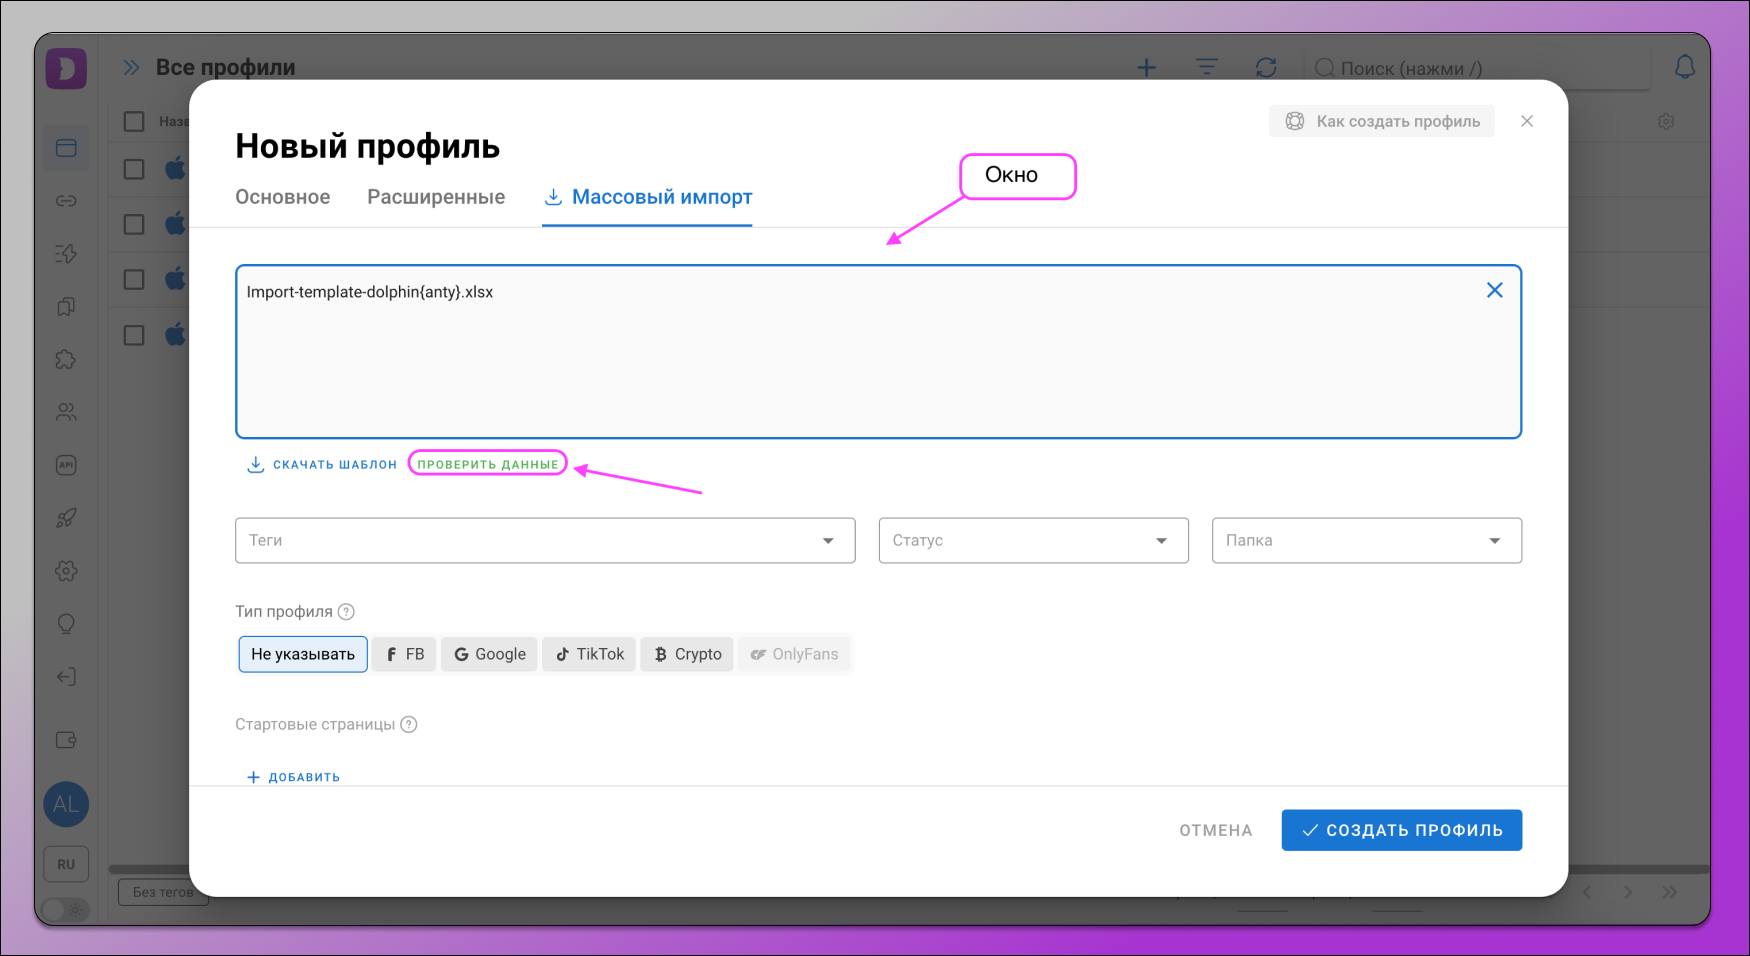The image size is (1750, 956).
Task: Open the filter icon in top bar
Action: coord(1207,67)
